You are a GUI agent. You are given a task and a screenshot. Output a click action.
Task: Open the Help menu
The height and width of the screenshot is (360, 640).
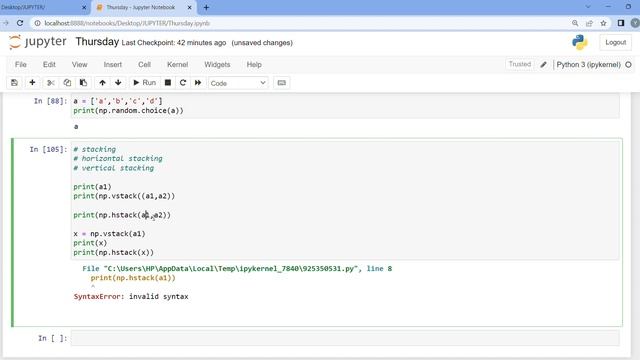(254, 64)
